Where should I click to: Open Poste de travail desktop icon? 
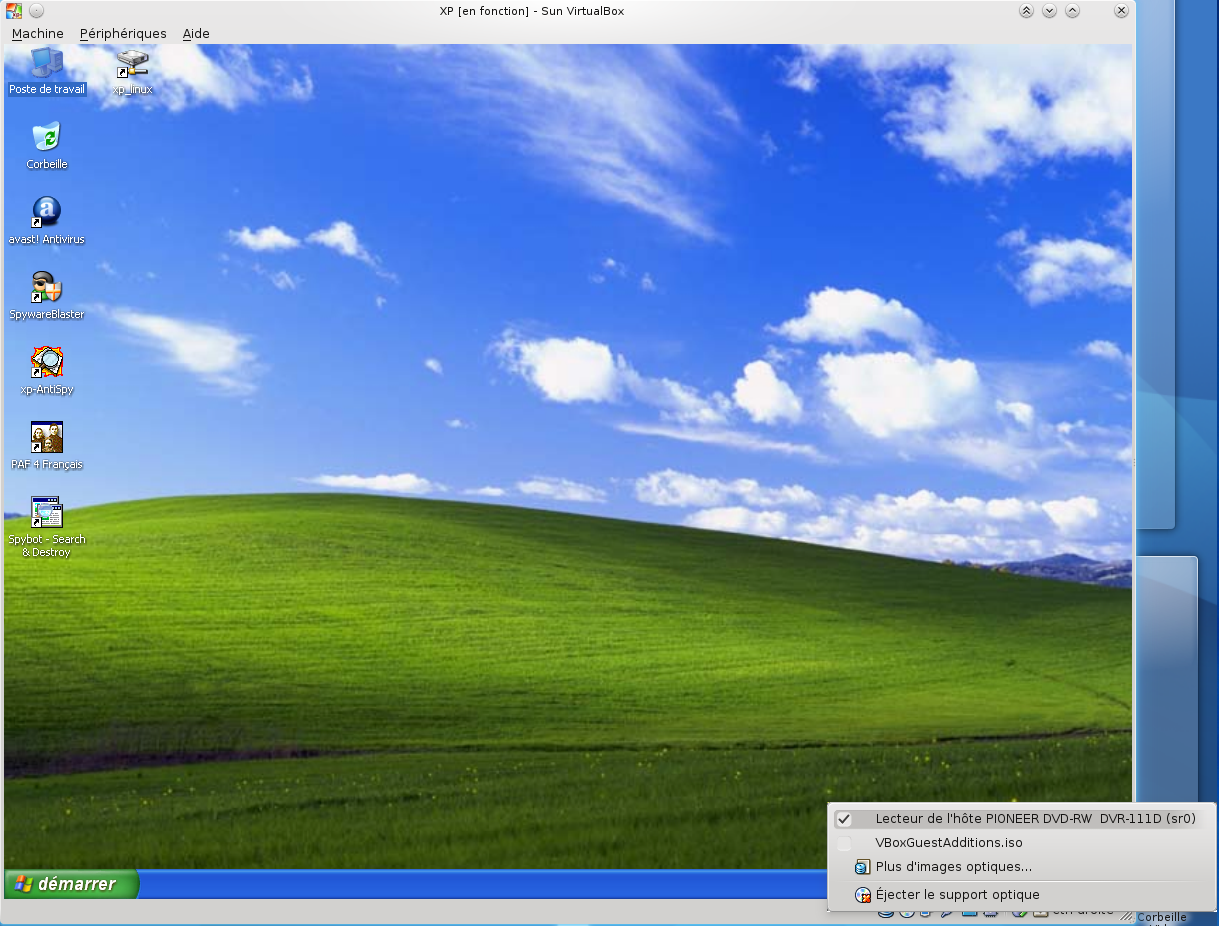coord(47,64)
